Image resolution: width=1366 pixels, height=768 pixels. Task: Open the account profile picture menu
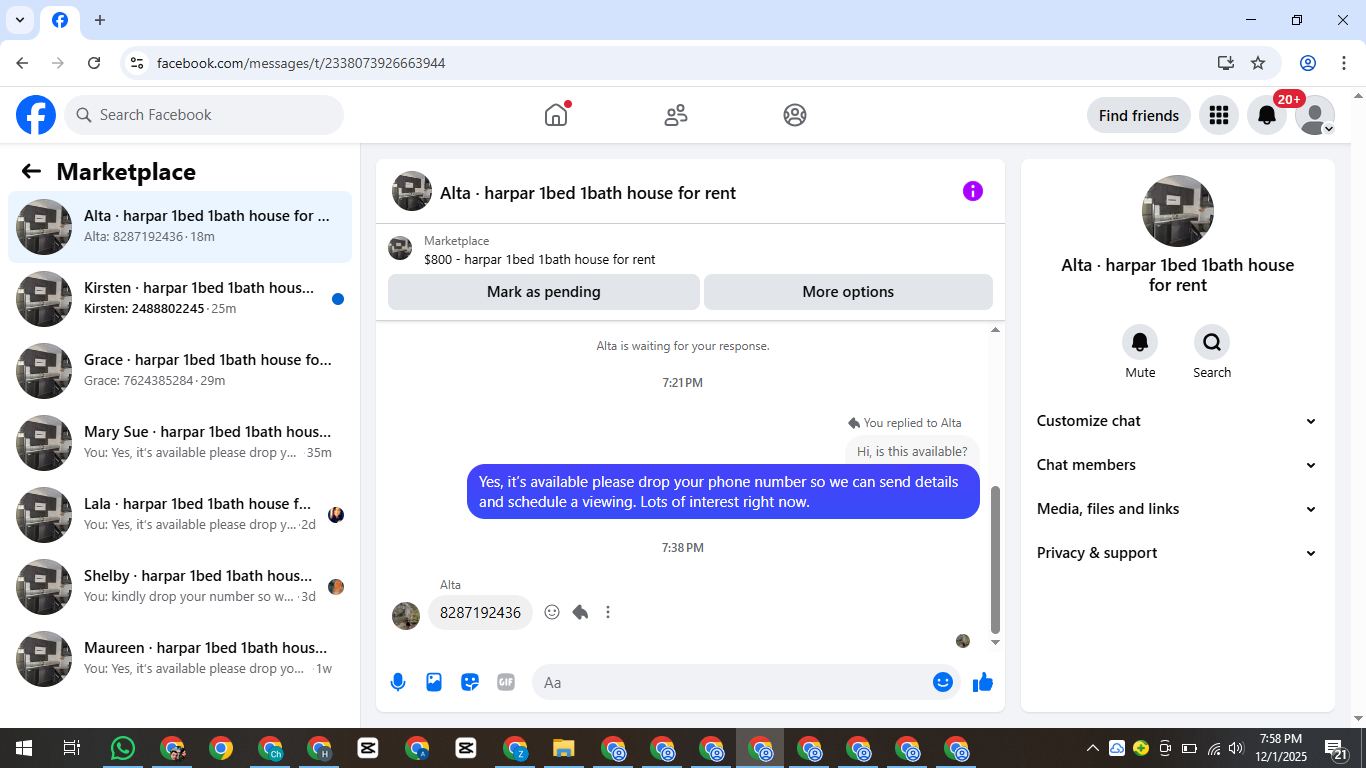click(x=1315, y=115)
